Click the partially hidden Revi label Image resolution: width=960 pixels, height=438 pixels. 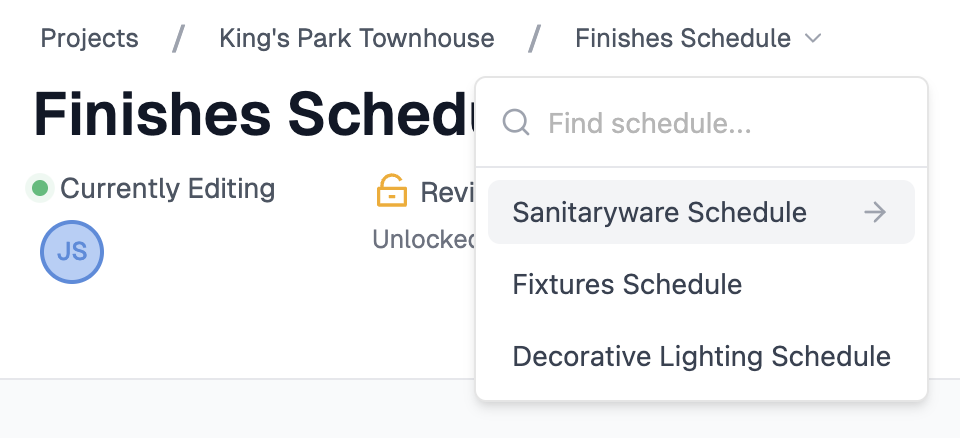(447, 191)
